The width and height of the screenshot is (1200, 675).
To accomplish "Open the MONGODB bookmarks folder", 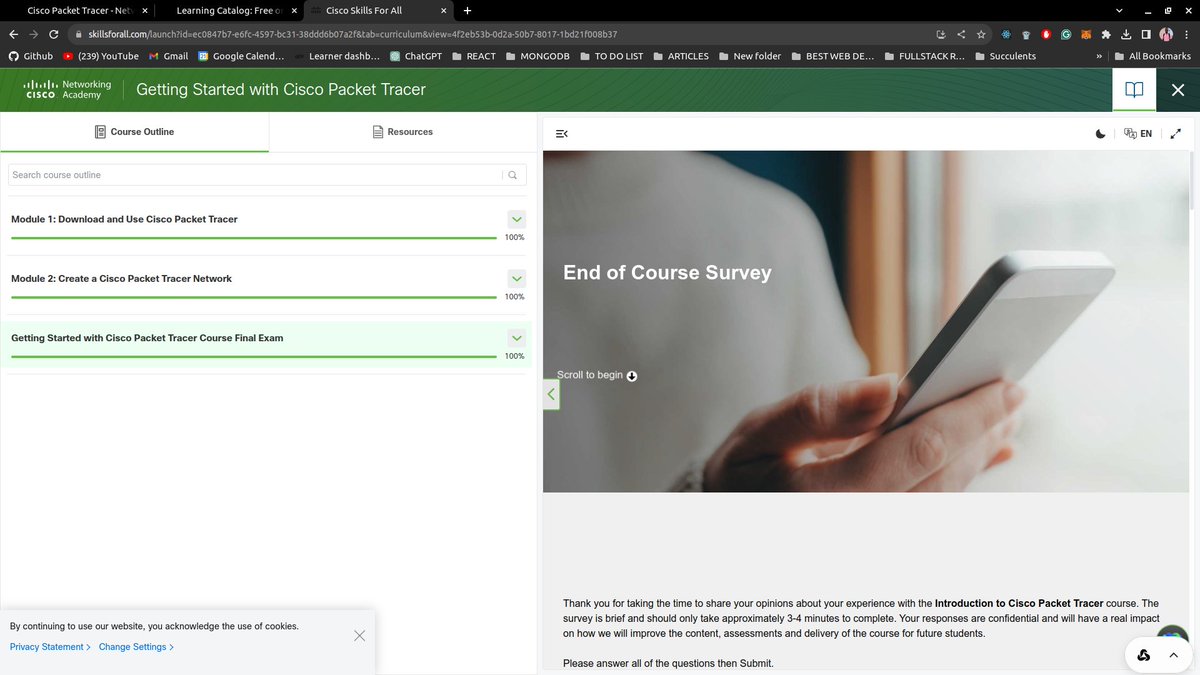I will click(538, 56).
